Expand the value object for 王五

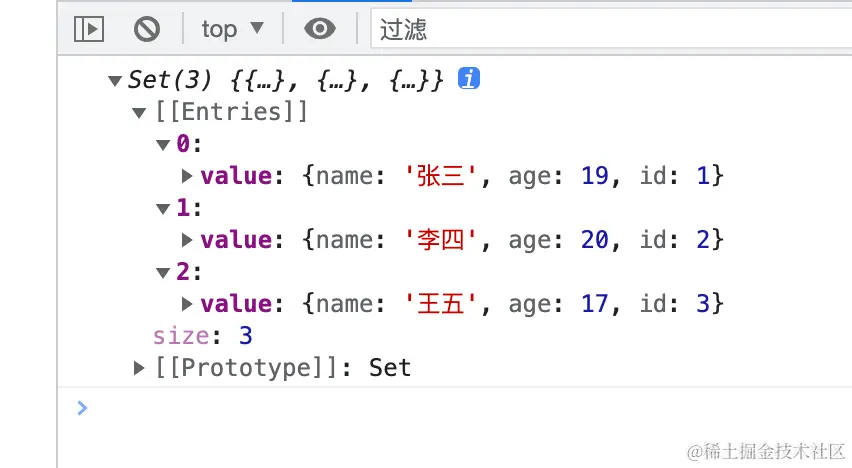coord(187,303)
